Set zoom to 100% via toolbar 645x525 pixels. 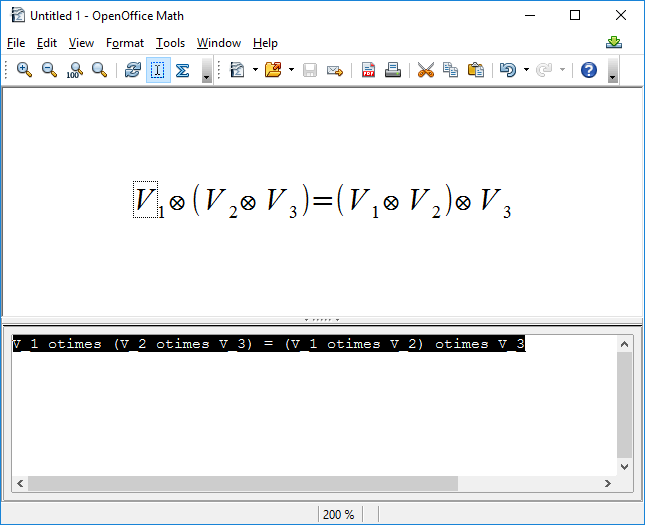(74, 70)
